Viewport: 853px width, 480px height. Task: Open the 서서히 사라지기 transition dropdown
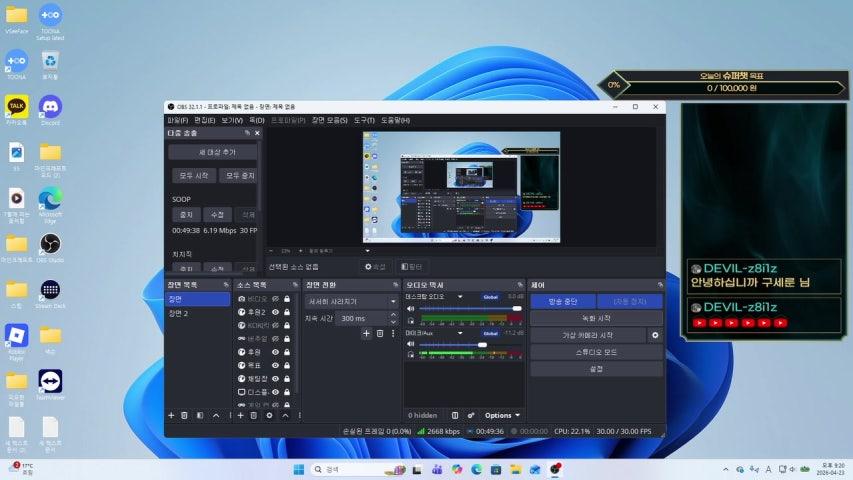[350, 301]
